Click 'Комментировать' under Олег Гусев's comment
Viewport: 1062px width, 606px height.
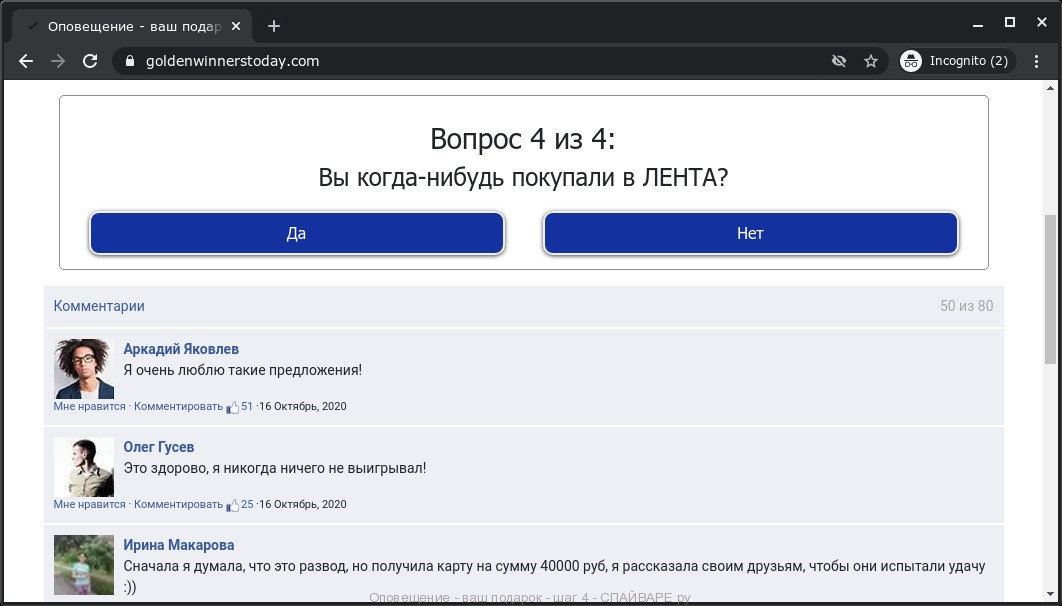pos(178,504)
